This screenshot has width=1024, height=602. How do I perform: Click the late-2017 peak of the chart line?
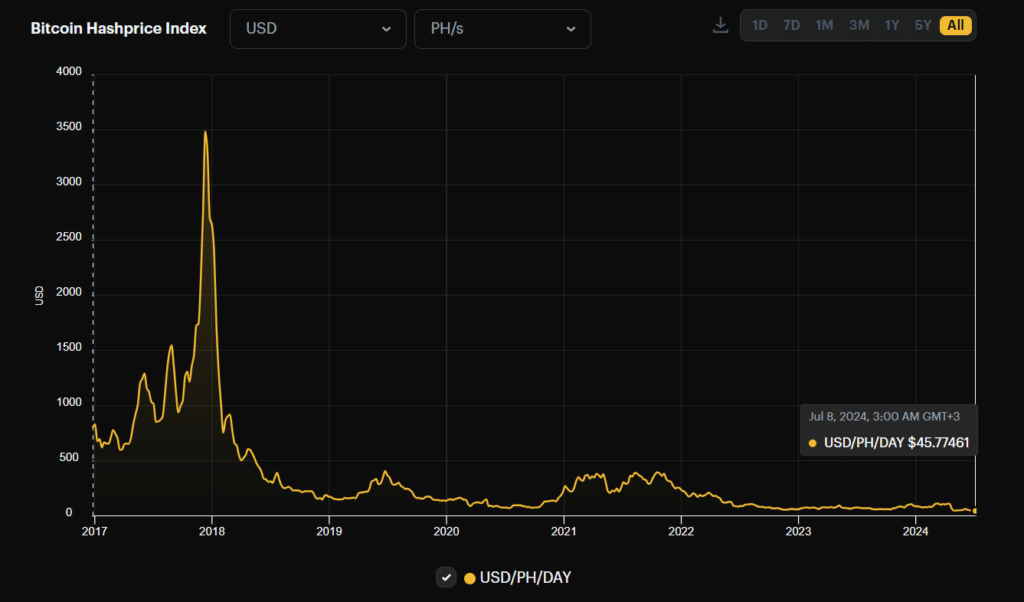pyautogui.click(x=206, y=133)
